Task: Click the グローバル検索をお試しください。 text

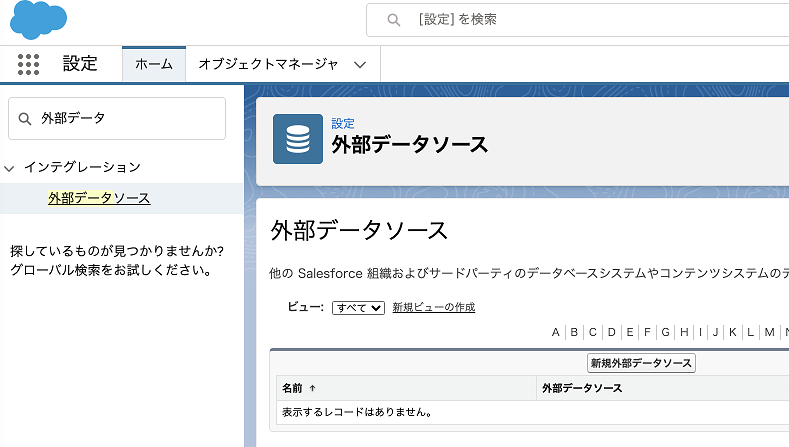Action: coord(111,270)
